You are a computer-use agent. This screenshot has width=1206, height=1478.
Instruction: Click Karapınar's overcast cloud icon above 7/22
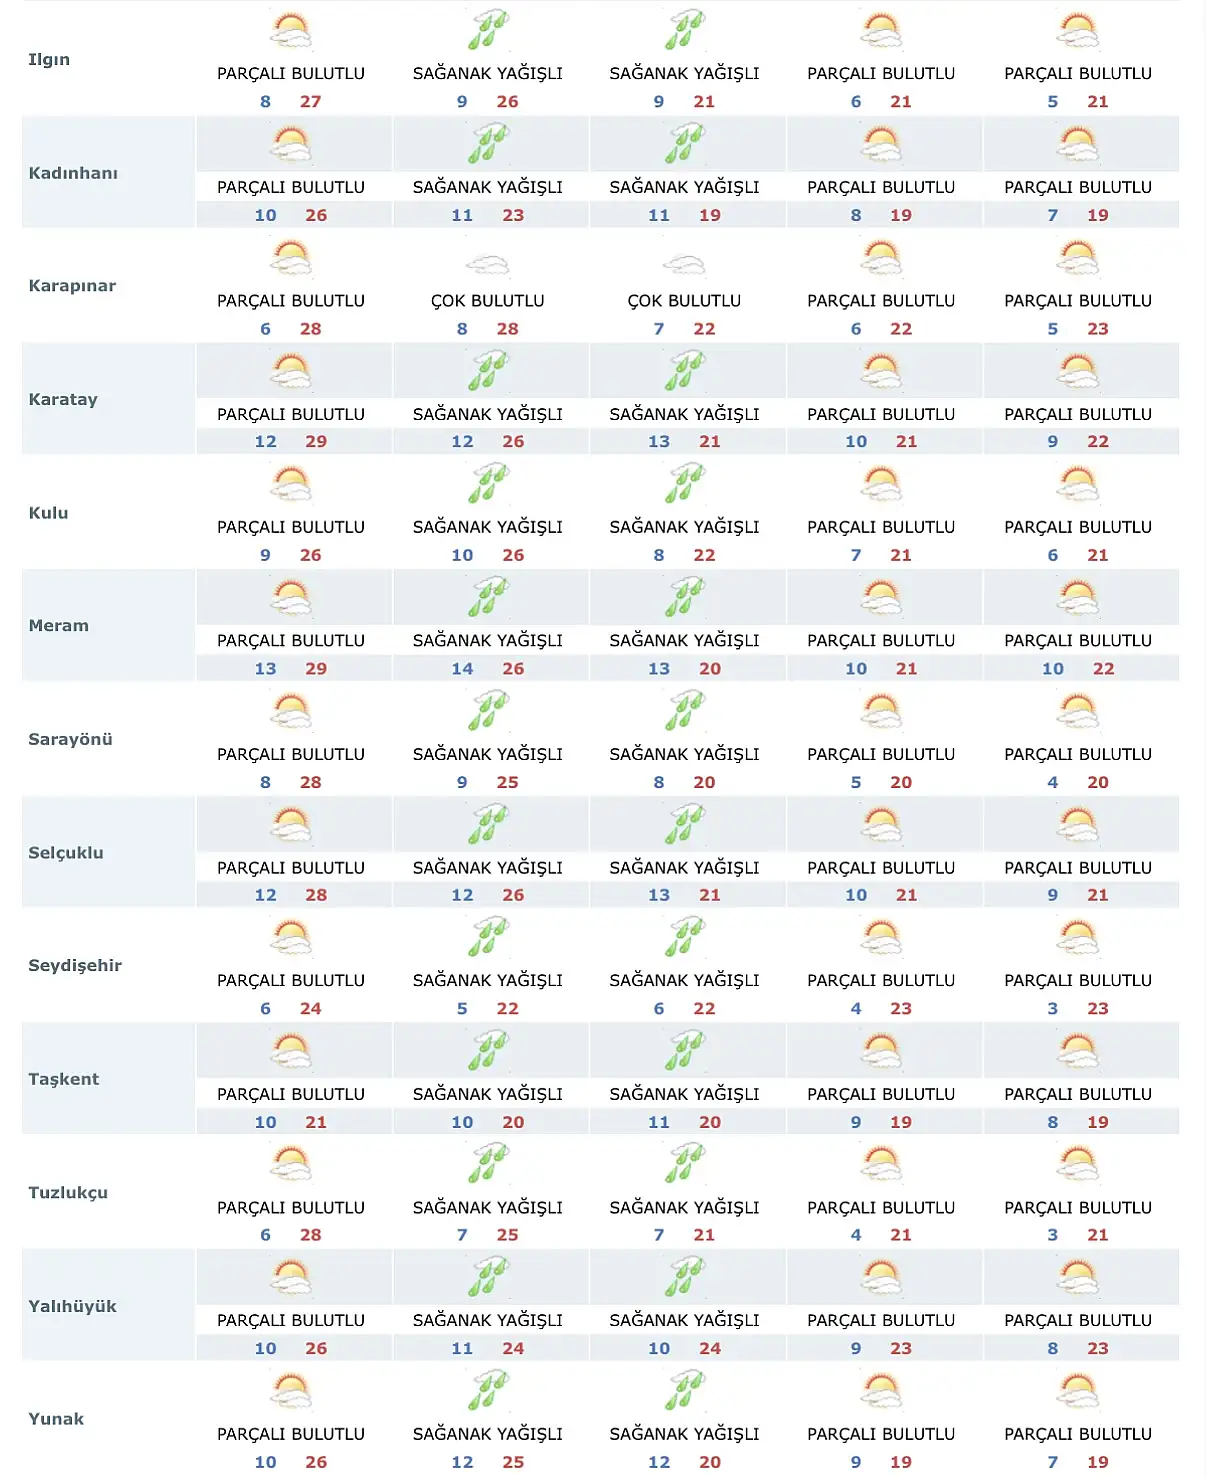click(684, 265)
